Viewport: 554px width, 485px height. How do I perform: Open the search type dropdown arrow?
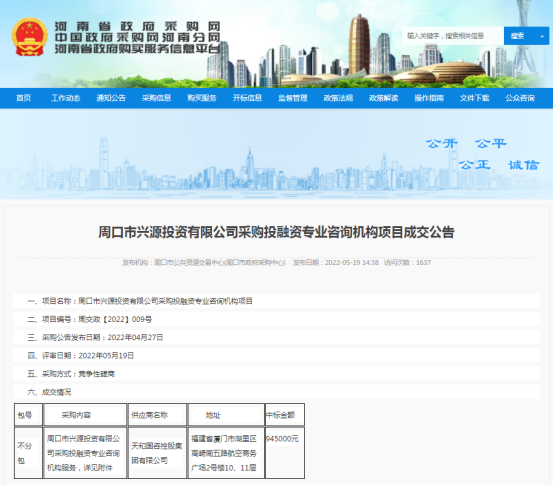click(x=542, y=36)
